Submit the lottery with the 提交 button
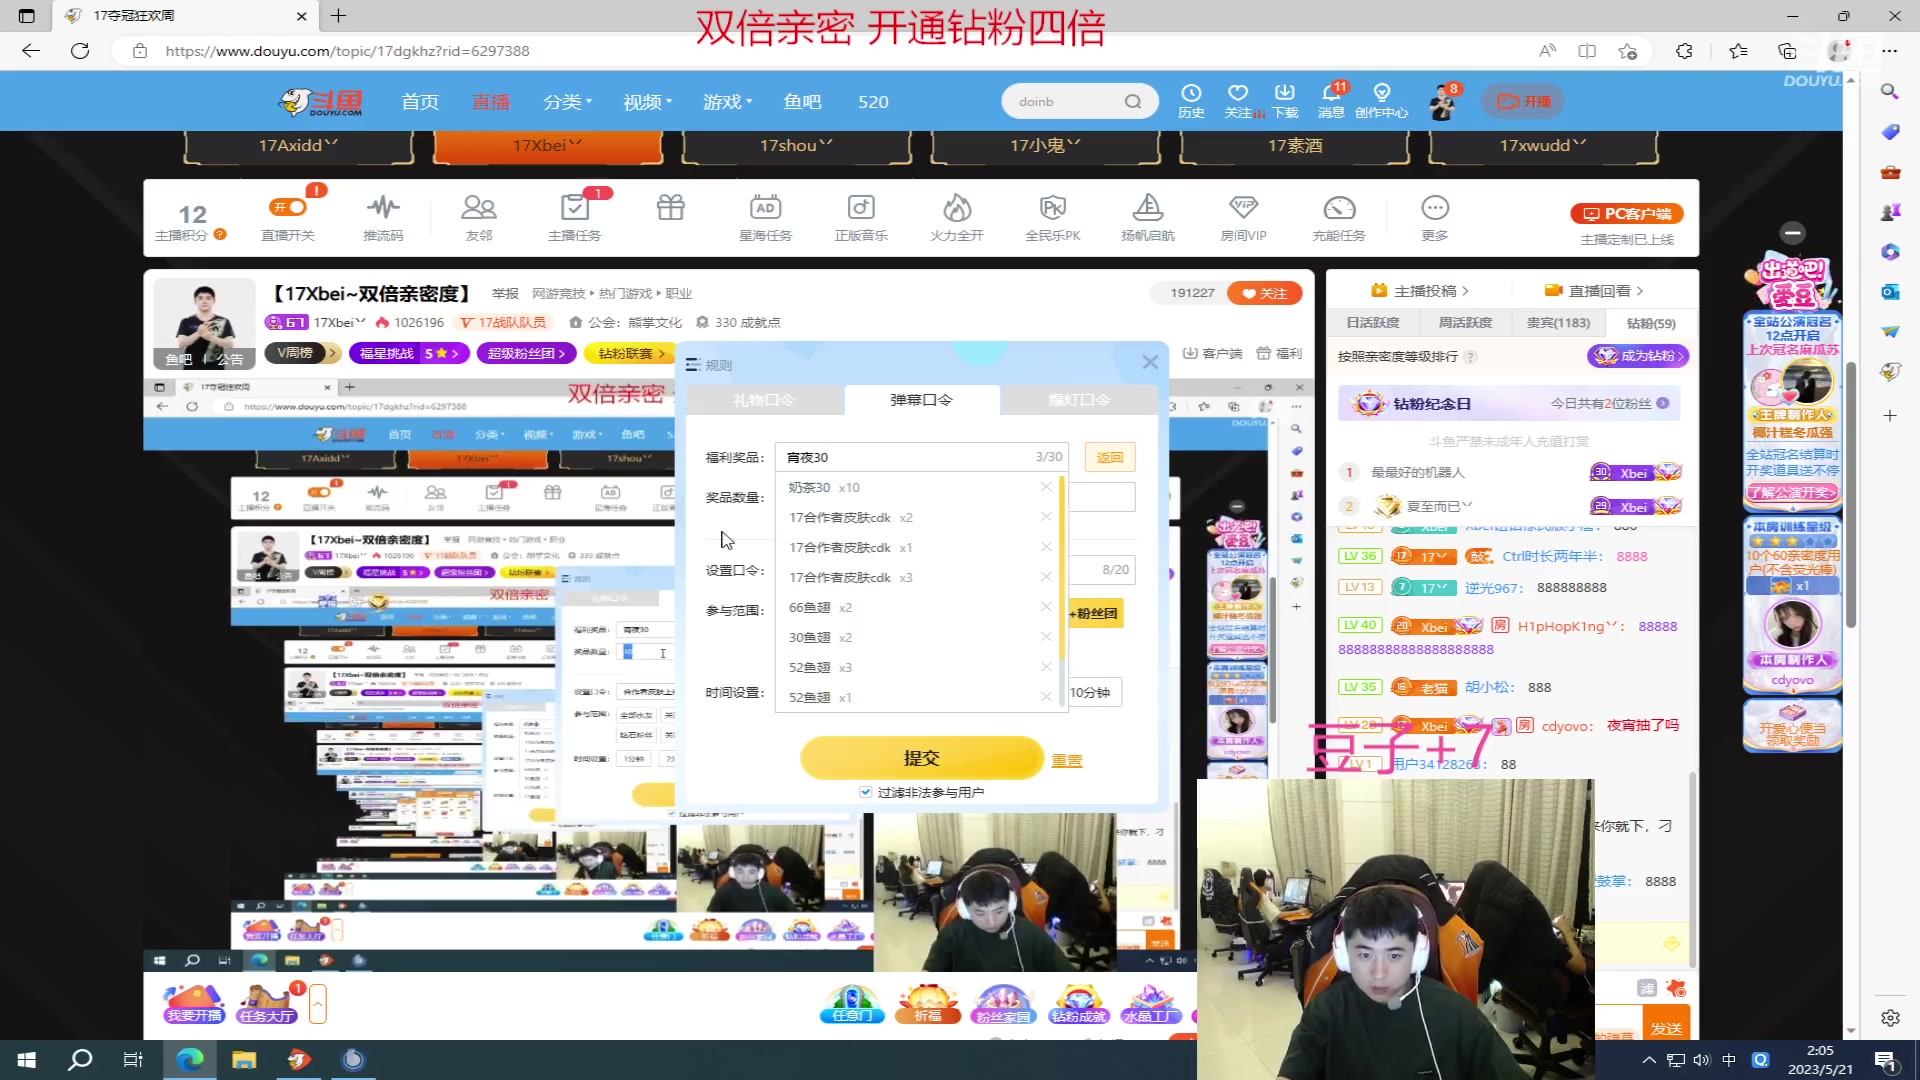1920x1080 pixels. (920, 758)
